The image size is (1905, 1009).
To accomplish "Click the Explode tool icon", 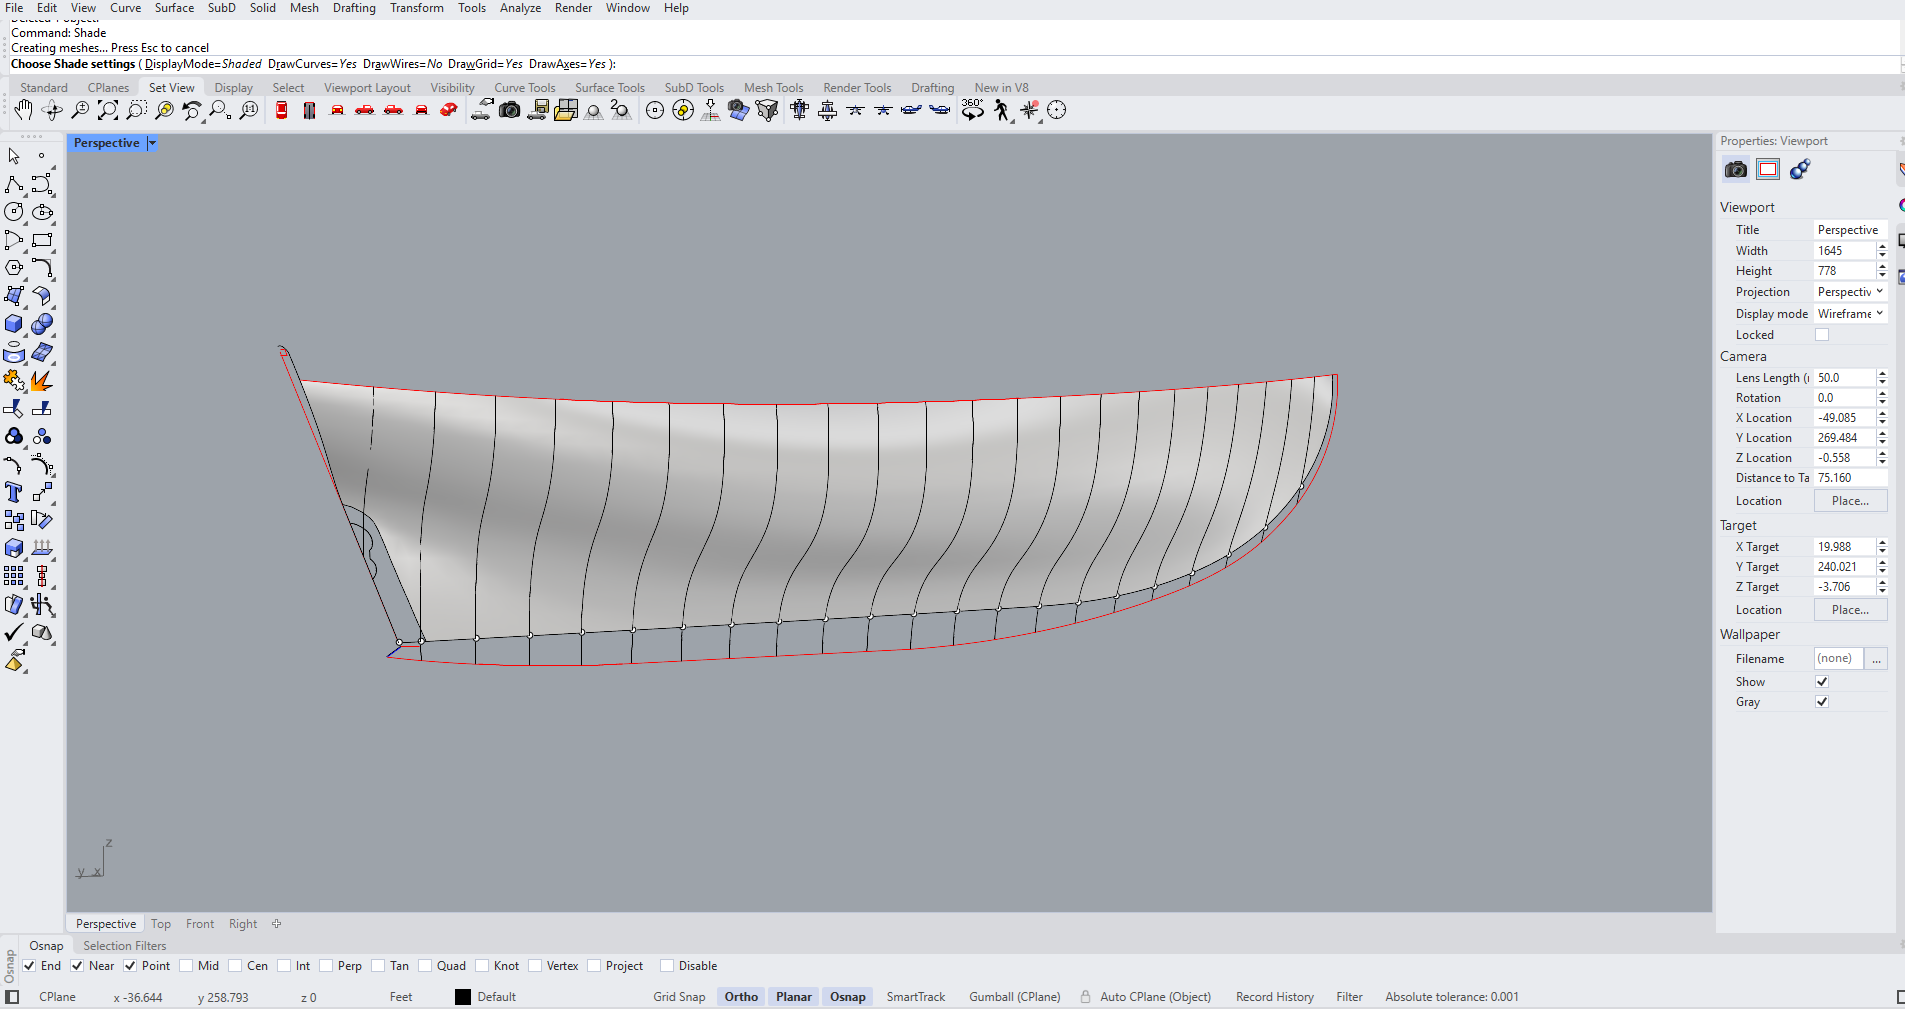I will click(42, 381).
